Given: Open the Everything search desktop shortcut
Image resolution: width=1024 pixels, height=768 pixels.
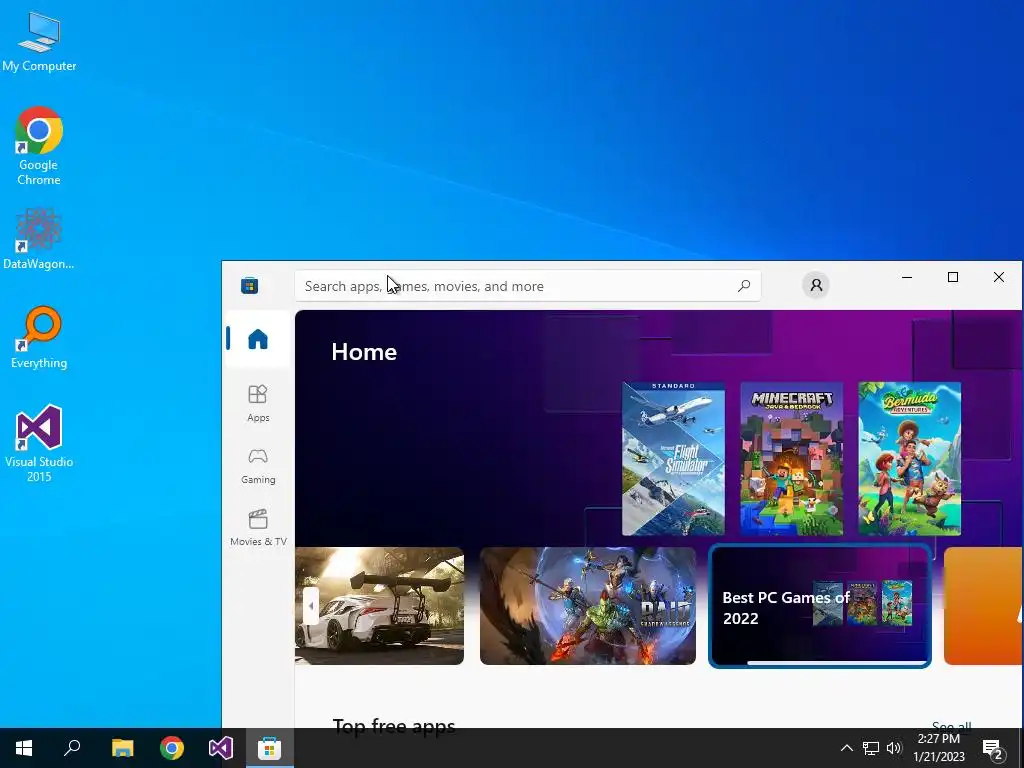Looking at the screenshot, I should [39, 338].
